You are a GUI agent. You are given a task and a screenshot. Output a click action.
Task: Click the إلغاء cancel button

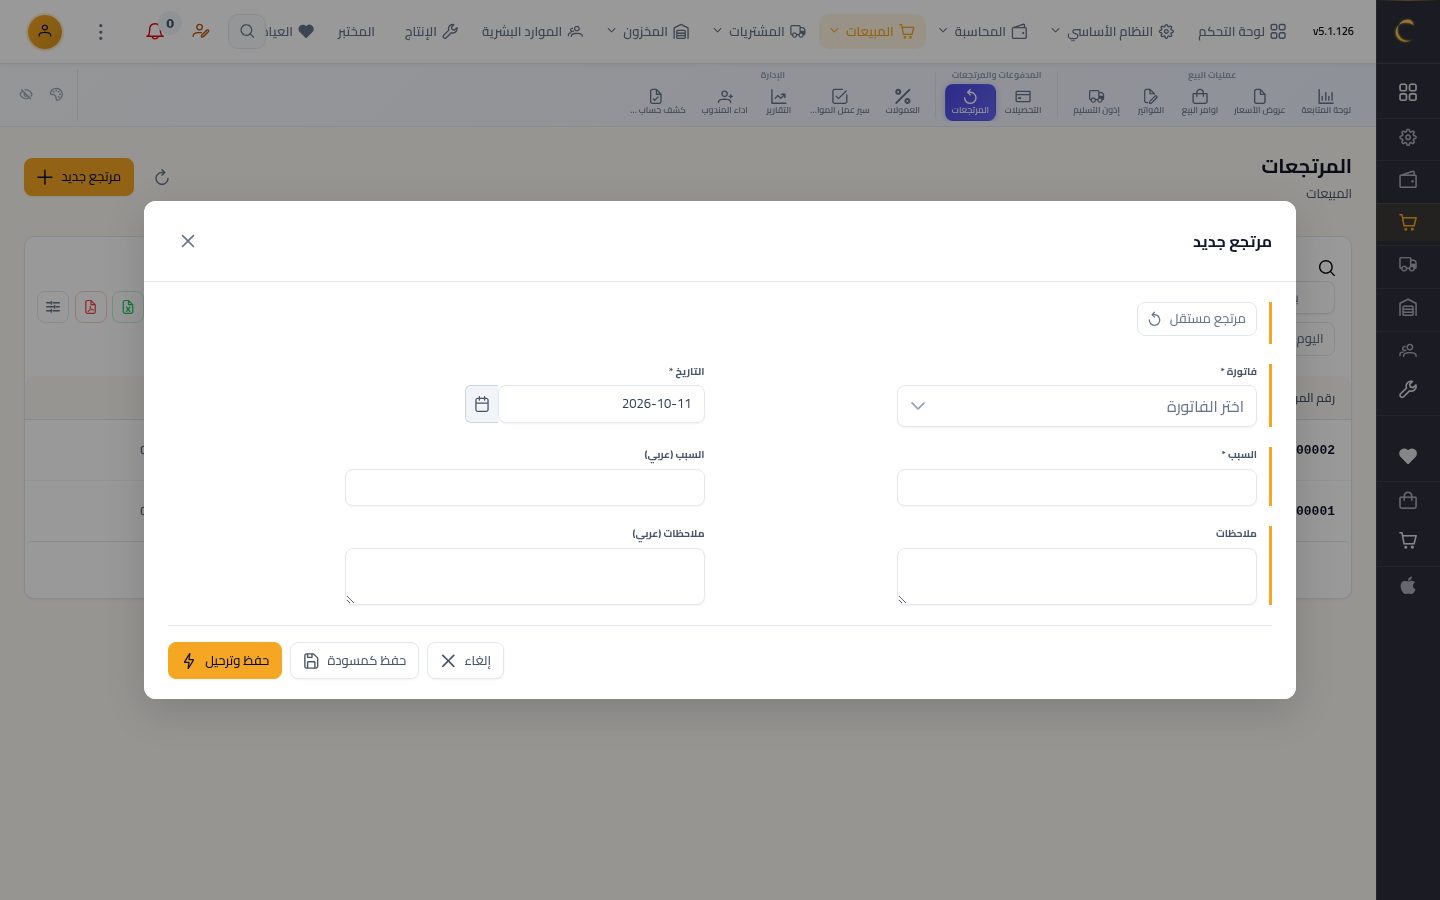(465, 661)
